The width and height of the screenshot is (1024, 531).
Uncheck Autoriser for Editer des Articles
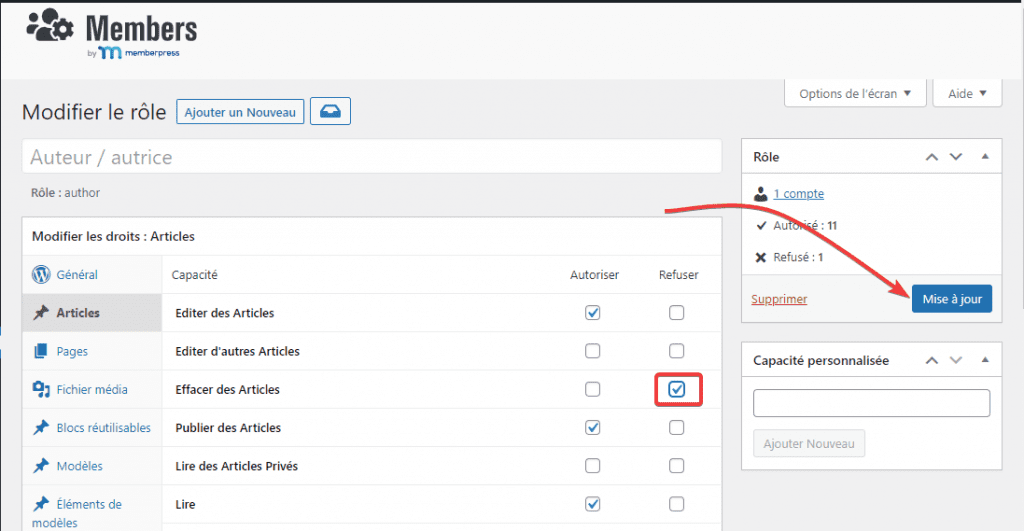click(x=592, y=313)
